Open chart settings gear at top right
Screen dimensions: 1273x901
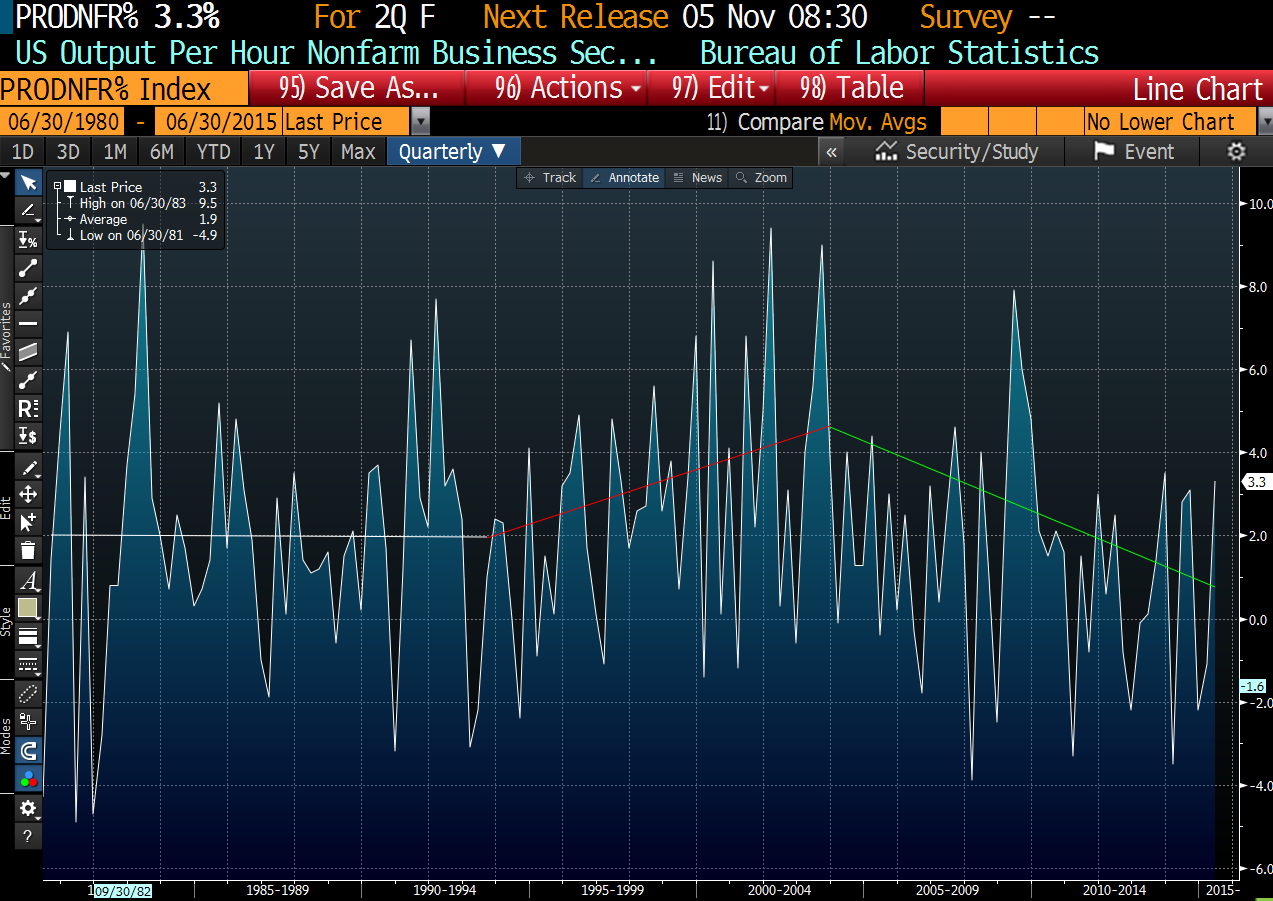coord(1236,152)
